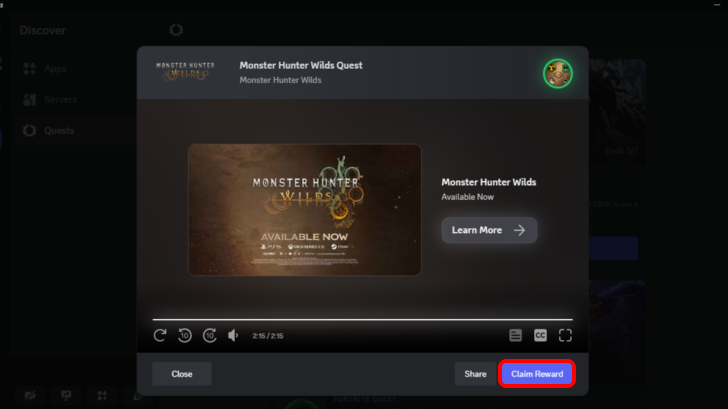Viewport: 728px width, 409px height.
Task: Click the screen share icon at bottom
Action: [x=66, y=396]
